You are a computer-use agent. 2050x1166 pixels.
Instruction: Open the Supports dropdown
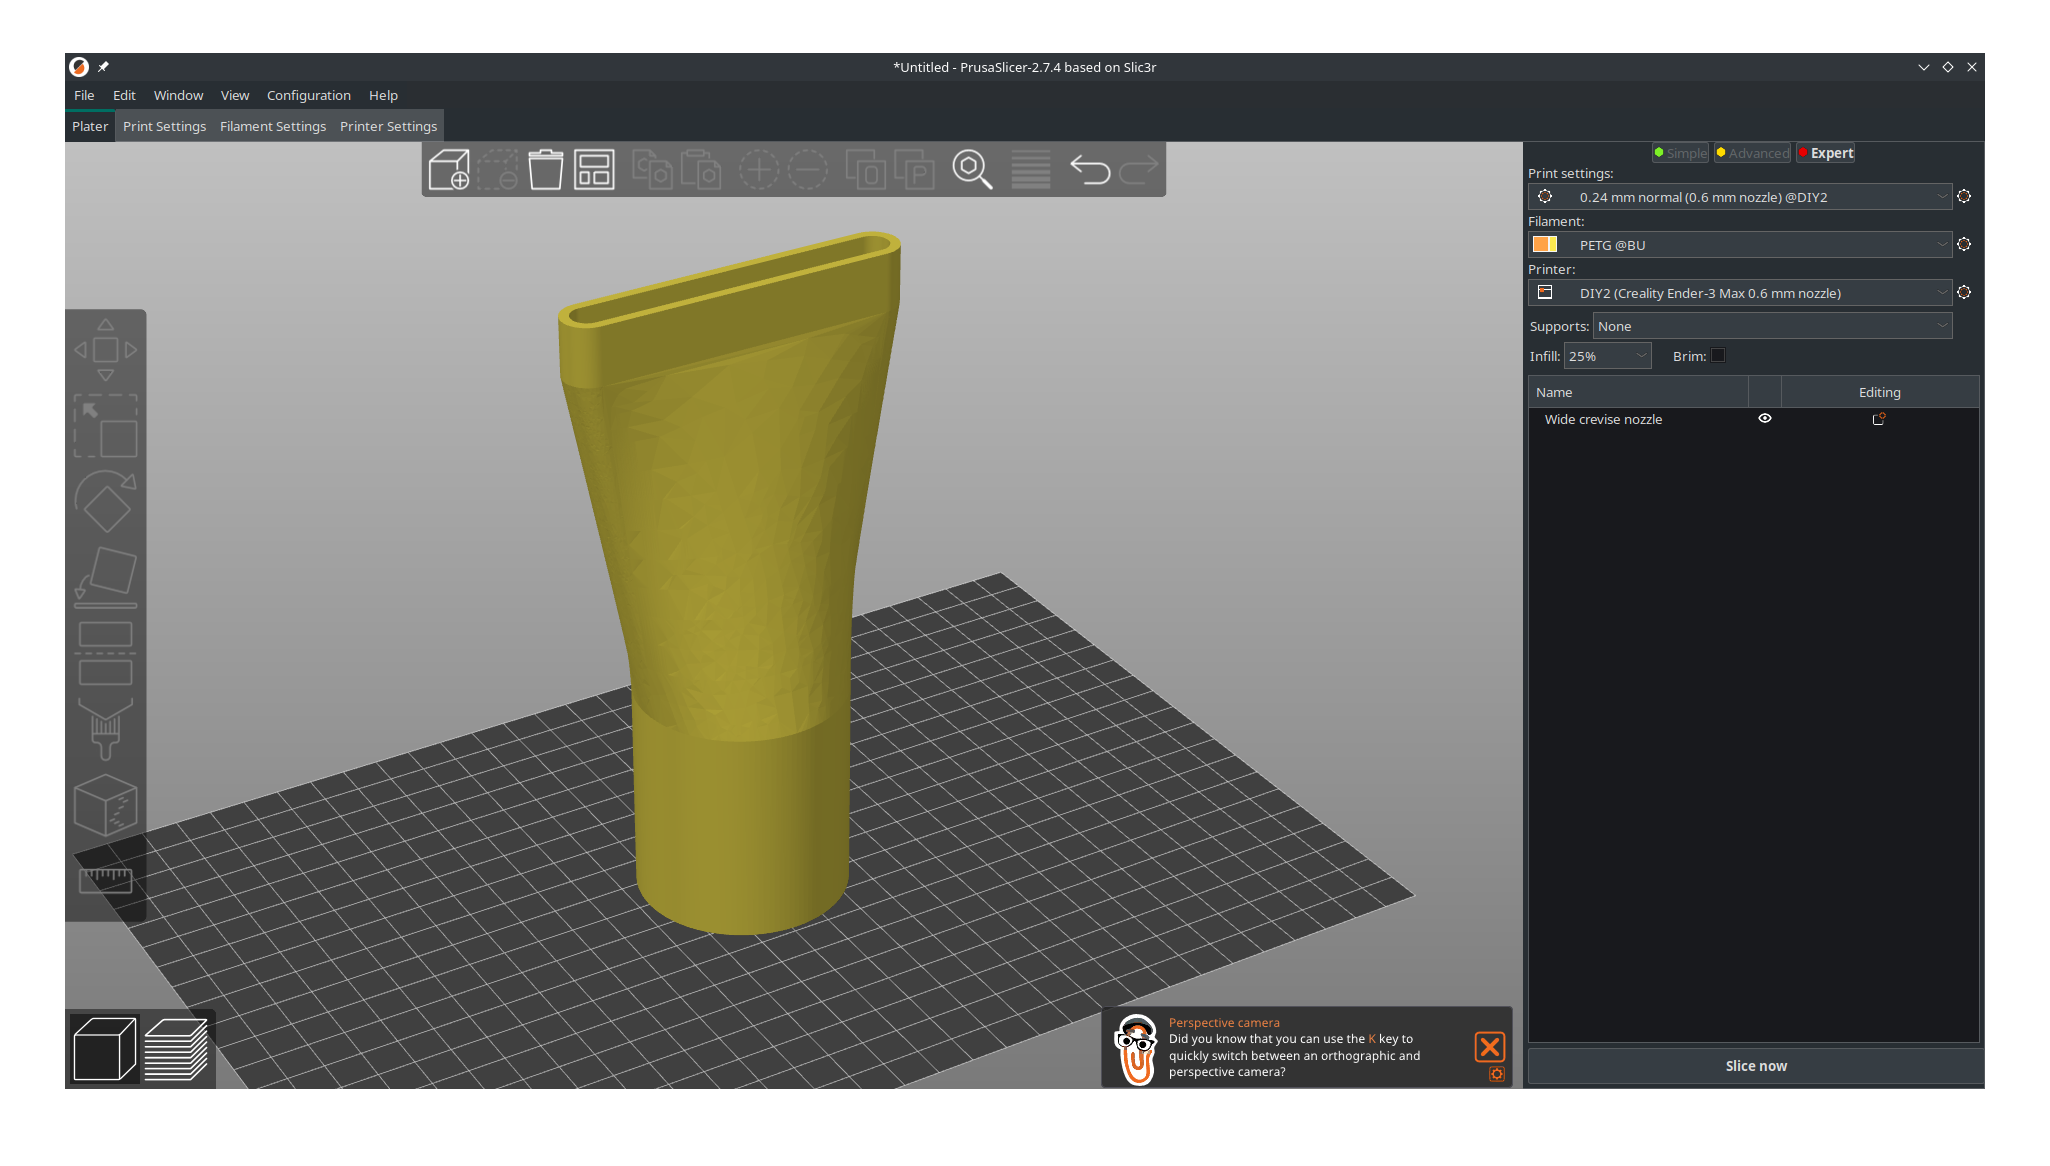coord(1771,326)
